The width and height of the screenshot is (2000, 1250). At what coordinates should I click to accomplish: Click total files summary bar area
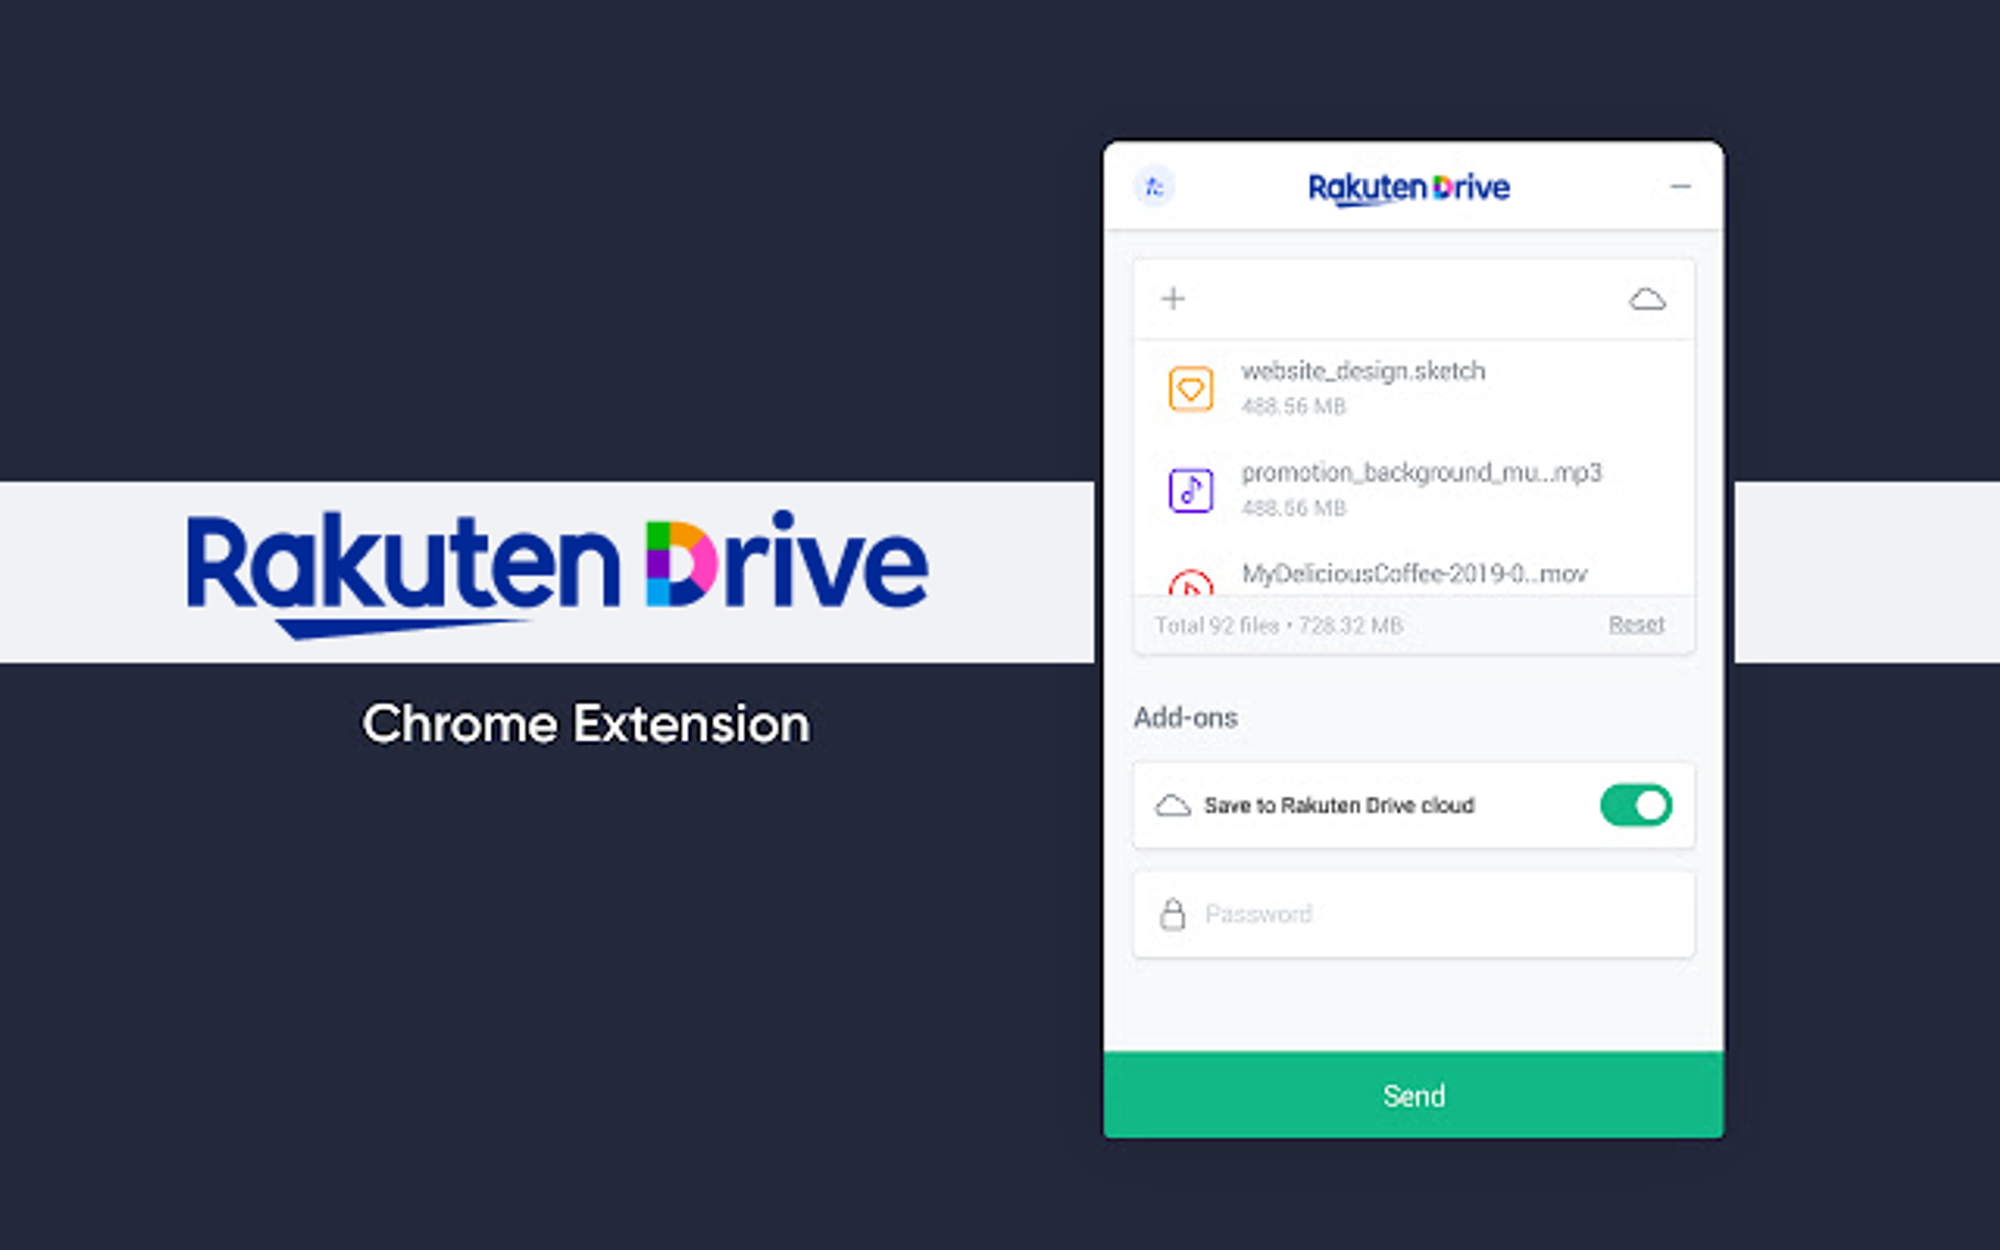click(x=1410, y=625)
